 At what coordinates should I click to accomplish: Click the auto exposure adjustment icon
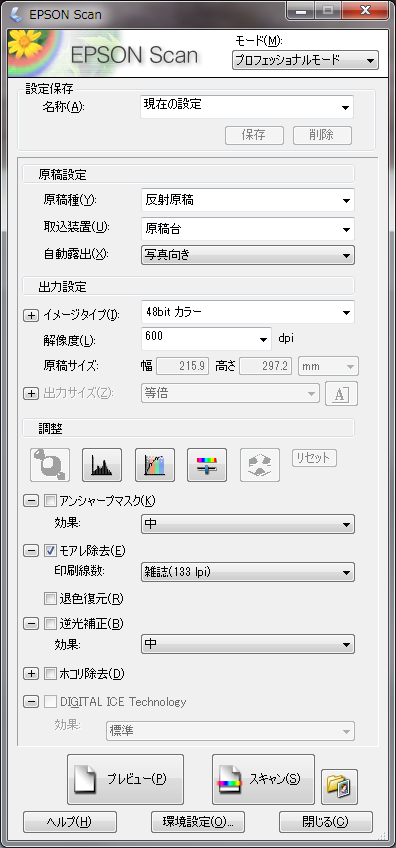tap(50, 465)
